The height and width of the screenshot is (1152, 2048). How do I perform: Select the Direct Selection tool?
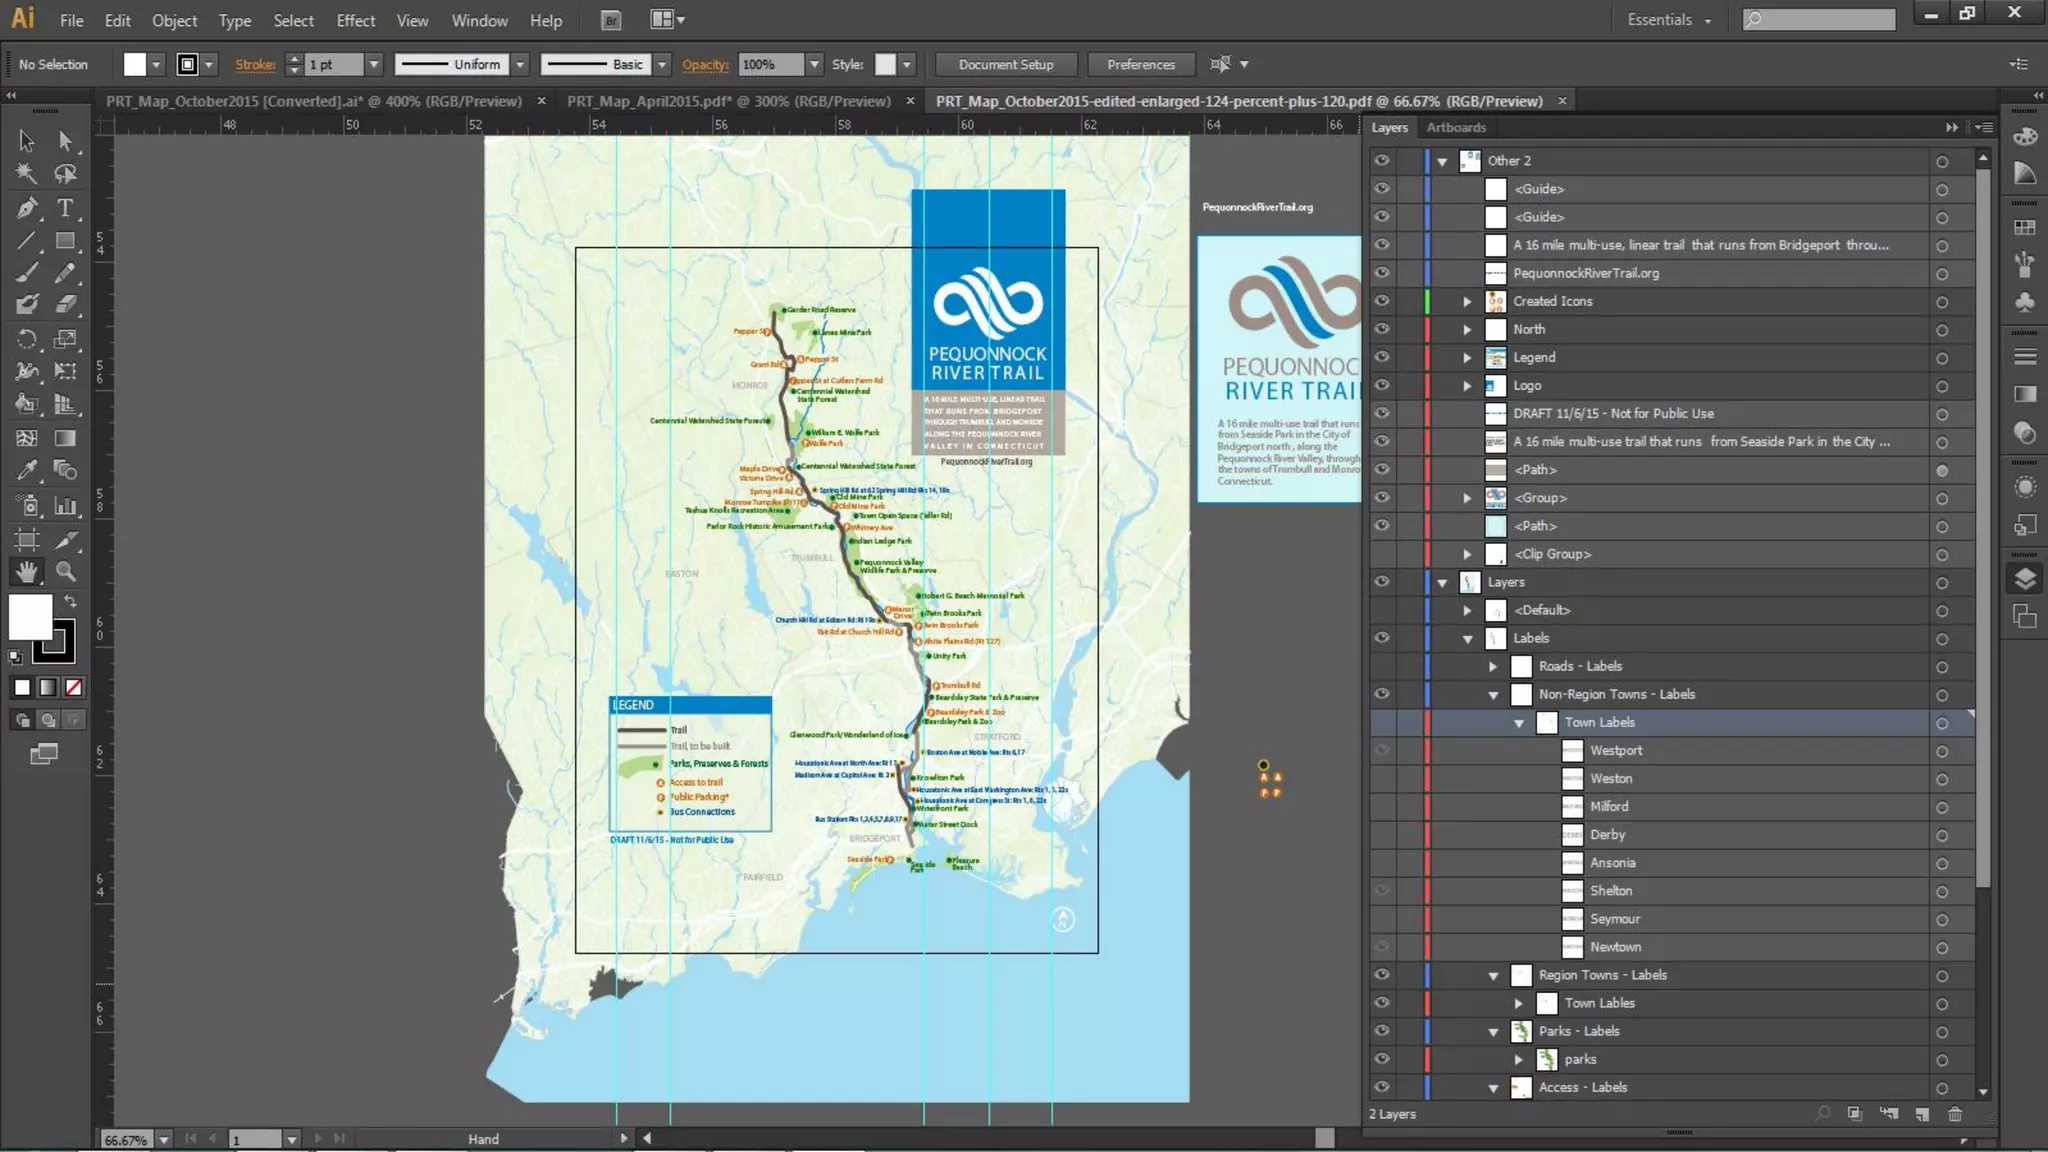[65, 141]
